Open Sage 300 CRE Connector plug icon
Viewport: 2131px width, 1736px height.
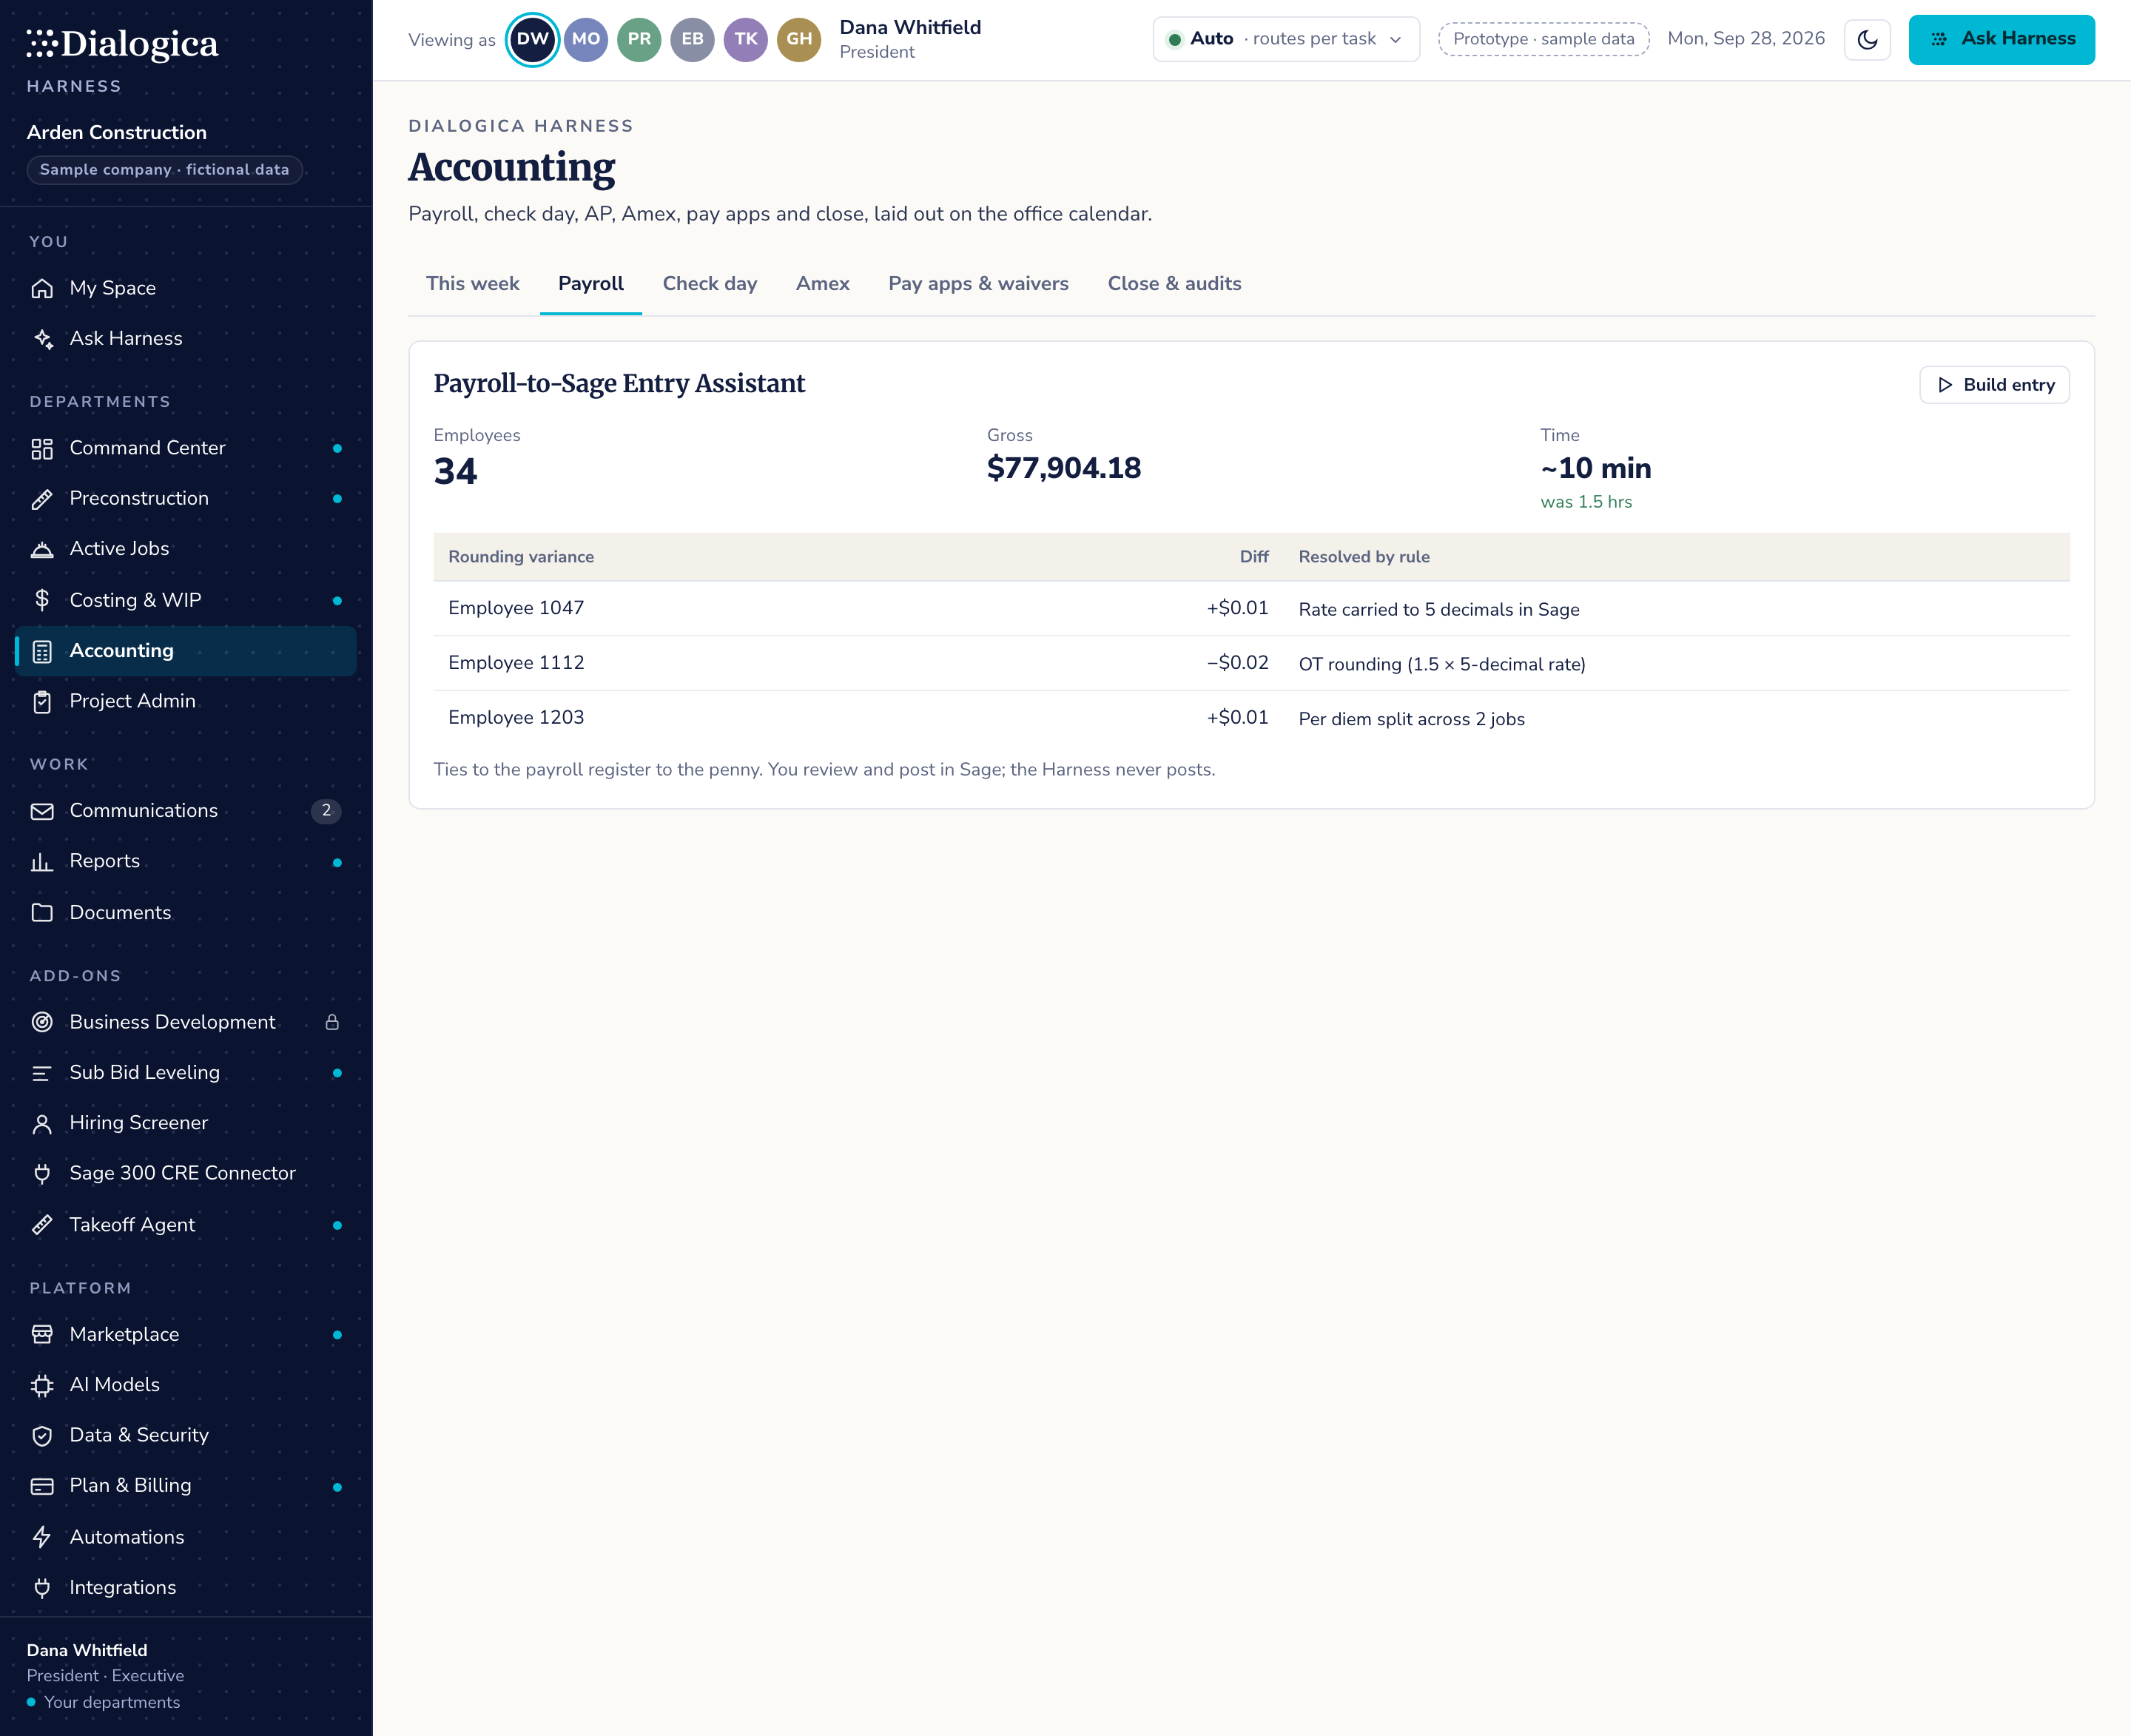coord(42,1174)
